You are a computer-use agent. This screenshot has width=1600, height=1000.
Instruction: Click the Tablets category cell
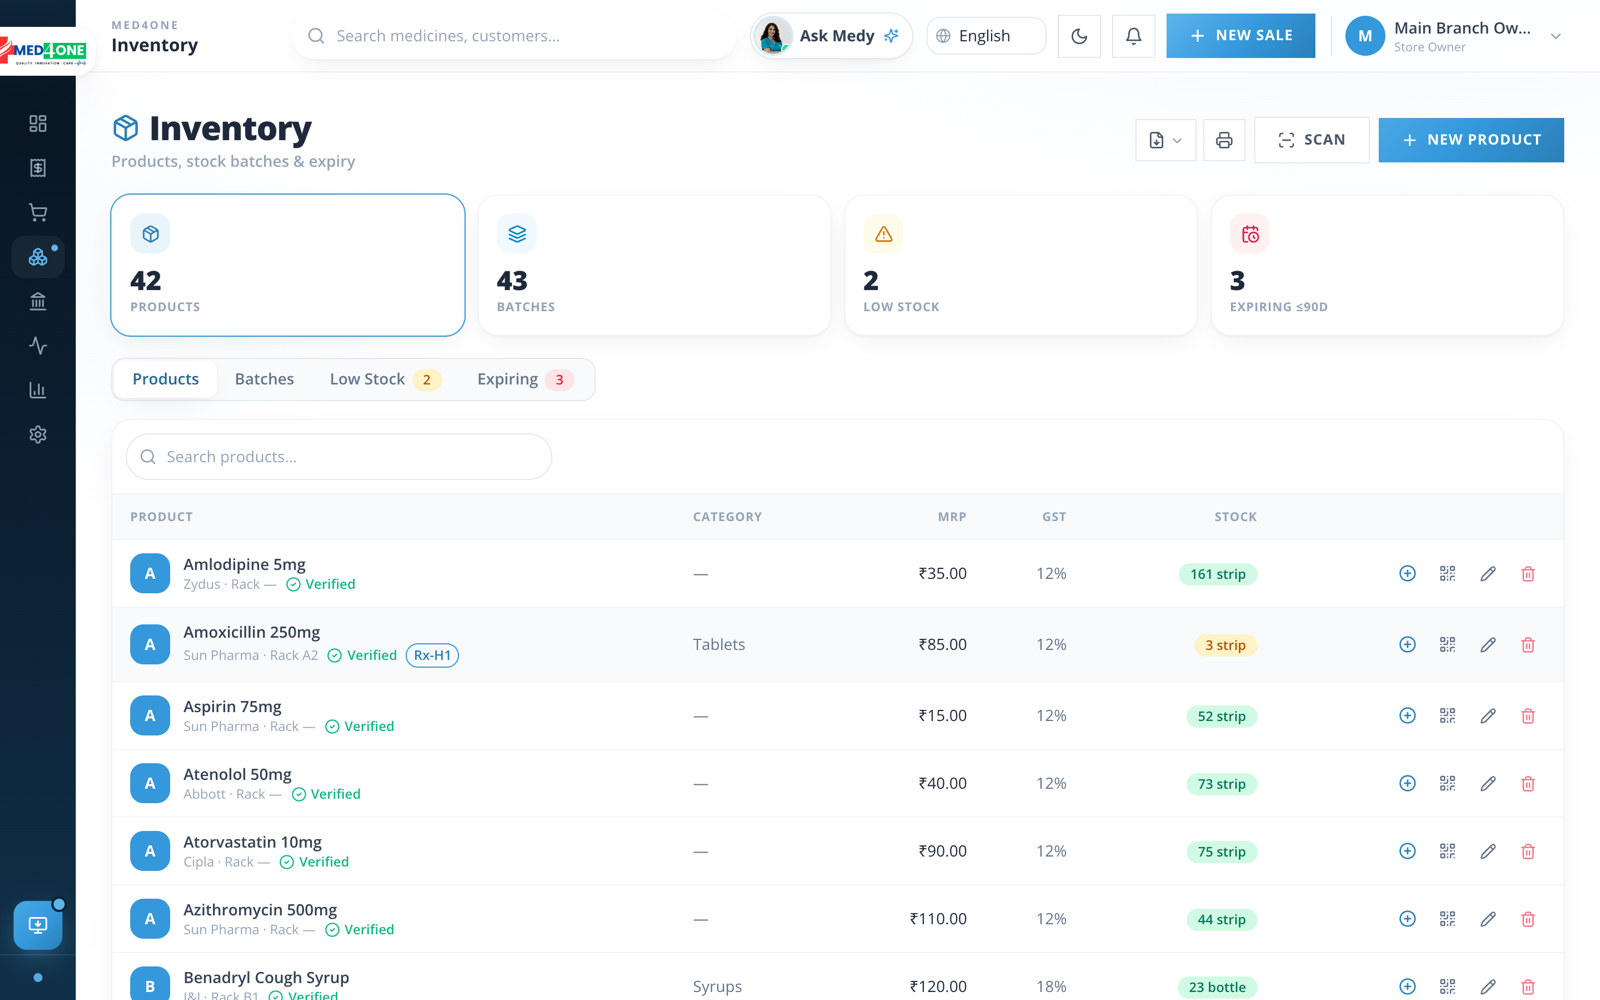tap(719, 645)
